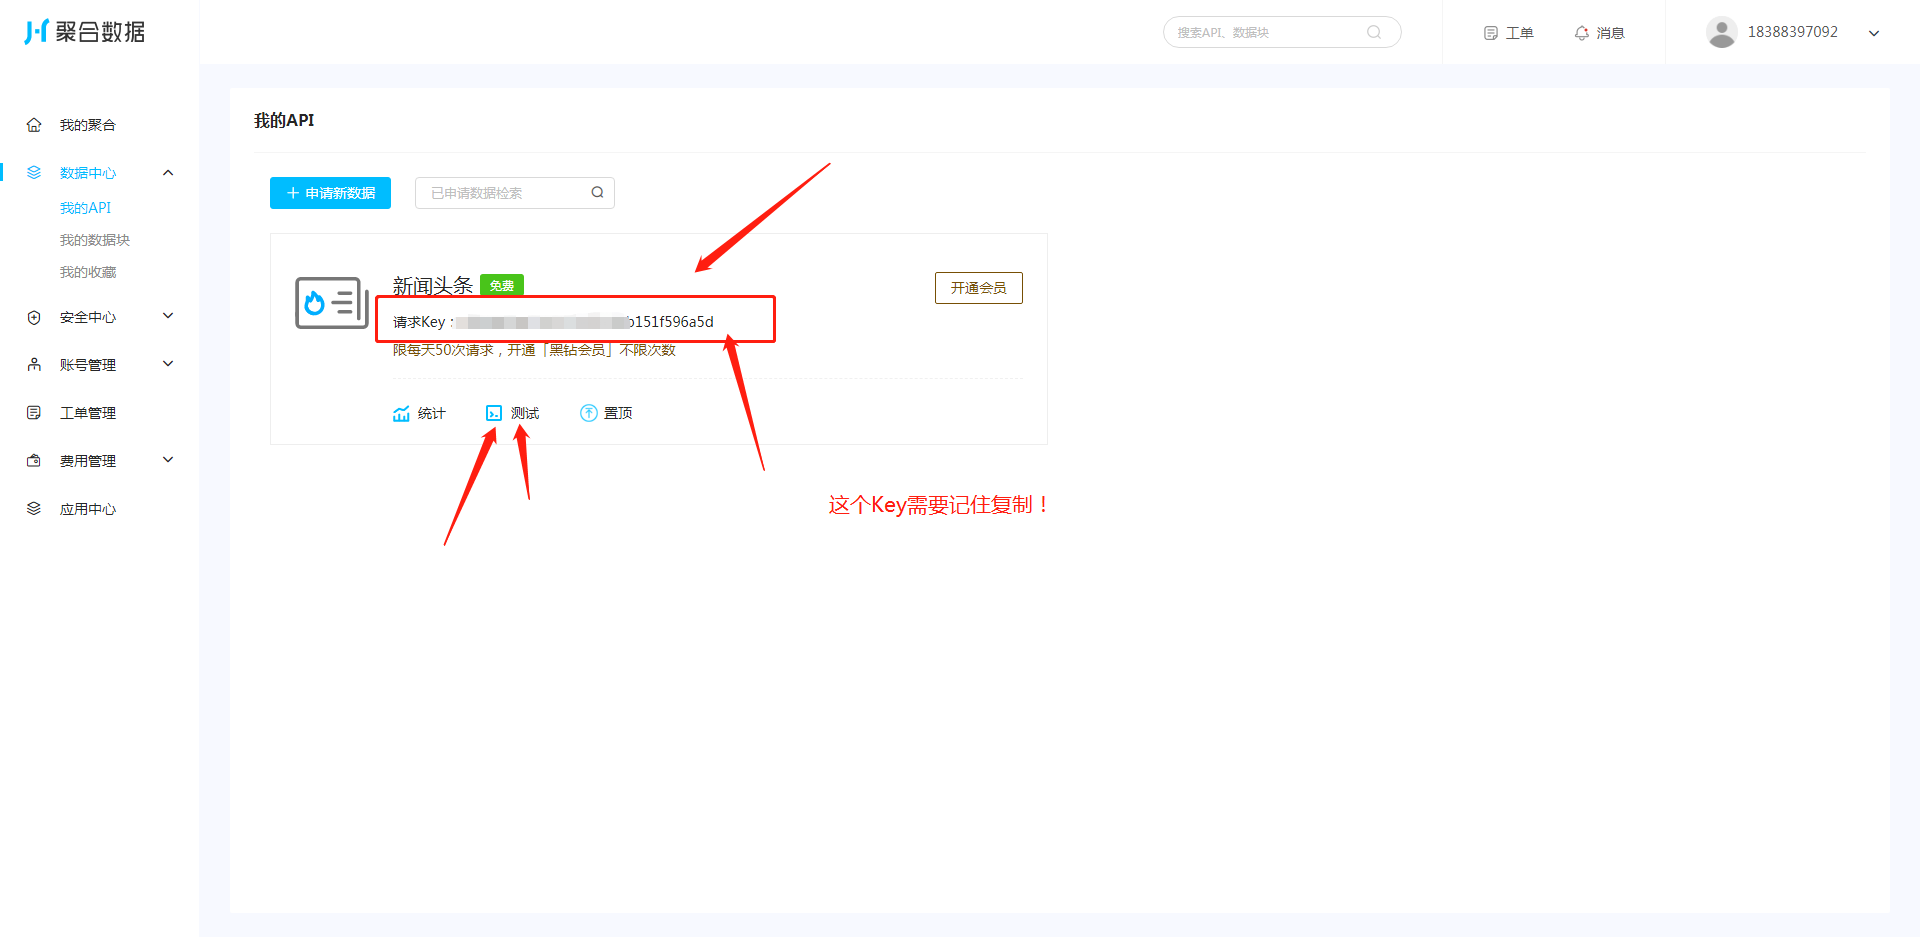The width and height of the screenshot is (1920, 937).
Task: Open 工单管理 menu item
Action: (88, 413)
